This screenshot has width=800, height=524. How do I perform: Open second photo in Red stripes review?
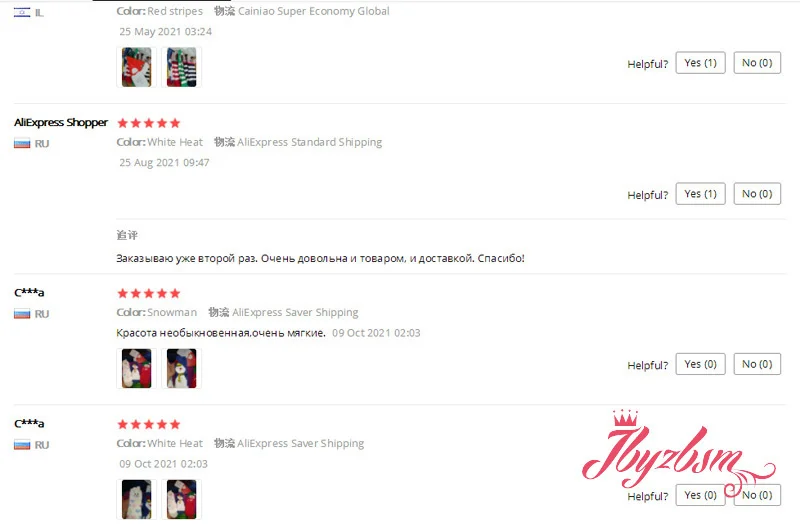pyautogui.click(x=182, y=67)
